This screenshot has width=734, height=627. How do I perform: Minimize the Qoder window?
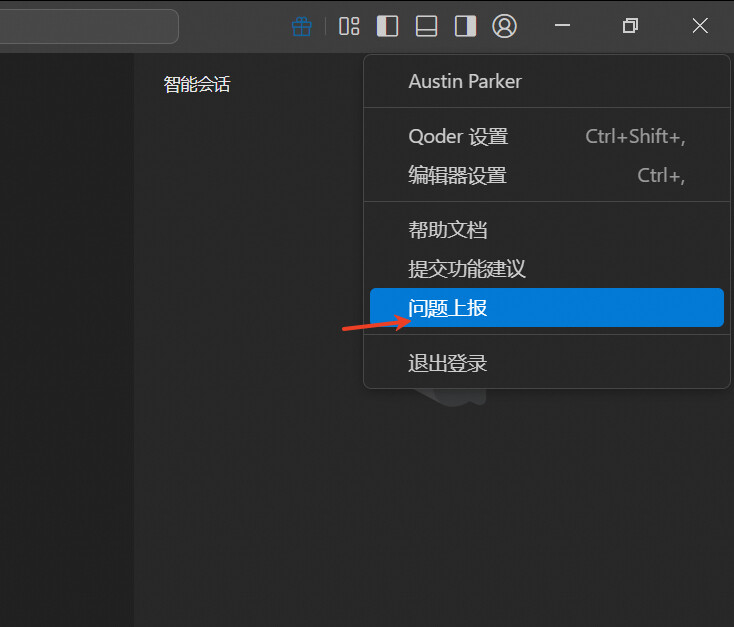coord(562,25)
